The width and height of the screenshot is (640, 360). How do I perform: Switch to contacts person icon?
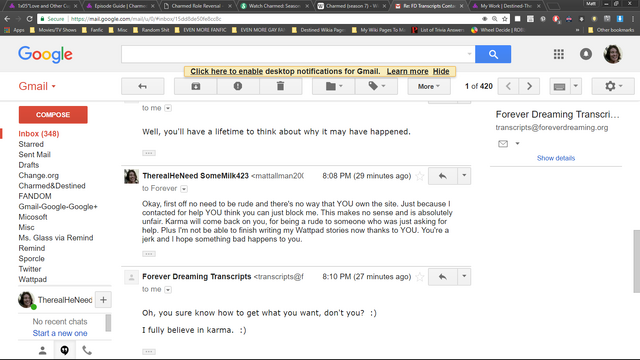pyautogui.click(x=42, y=350)
